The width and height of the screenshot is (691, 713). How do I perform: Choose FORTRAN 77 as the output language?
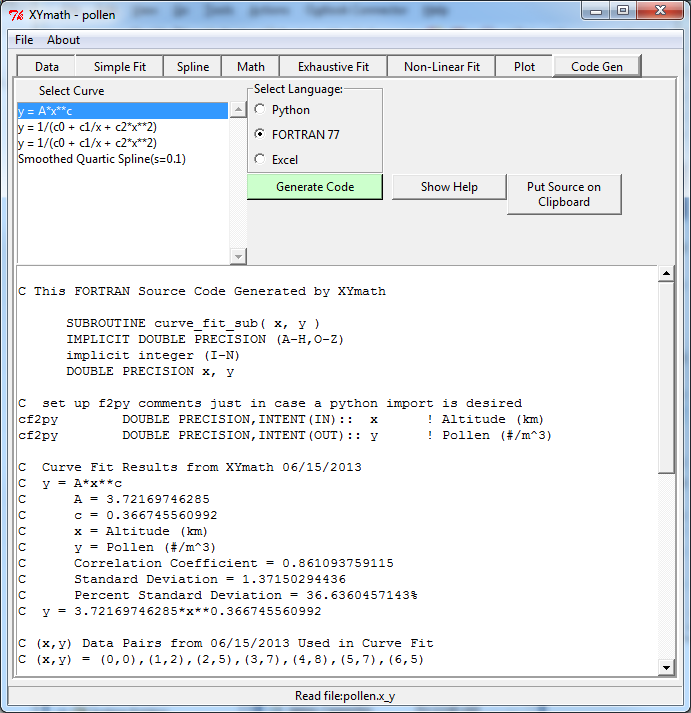pyautogui.click(x=261, y=134)
